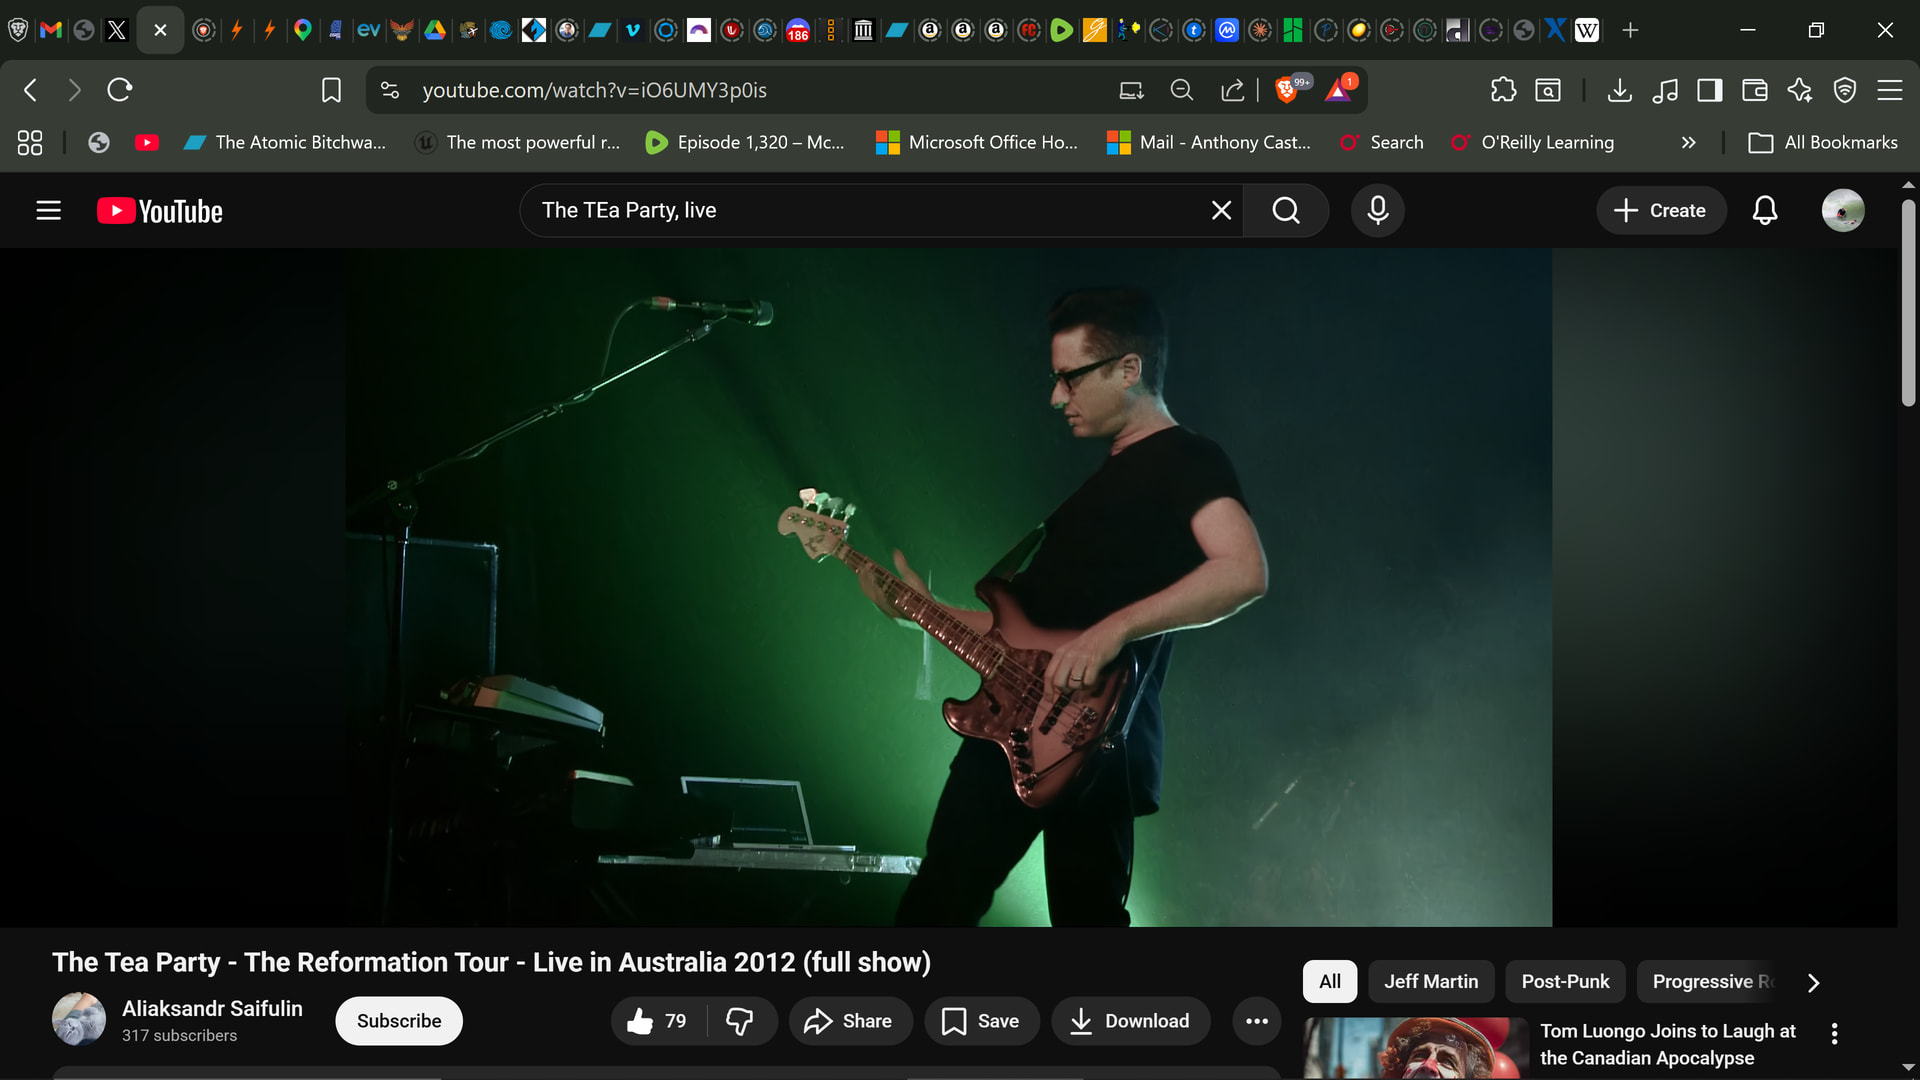
Task: Open a new browser tab
Action: coord(1630,30)
